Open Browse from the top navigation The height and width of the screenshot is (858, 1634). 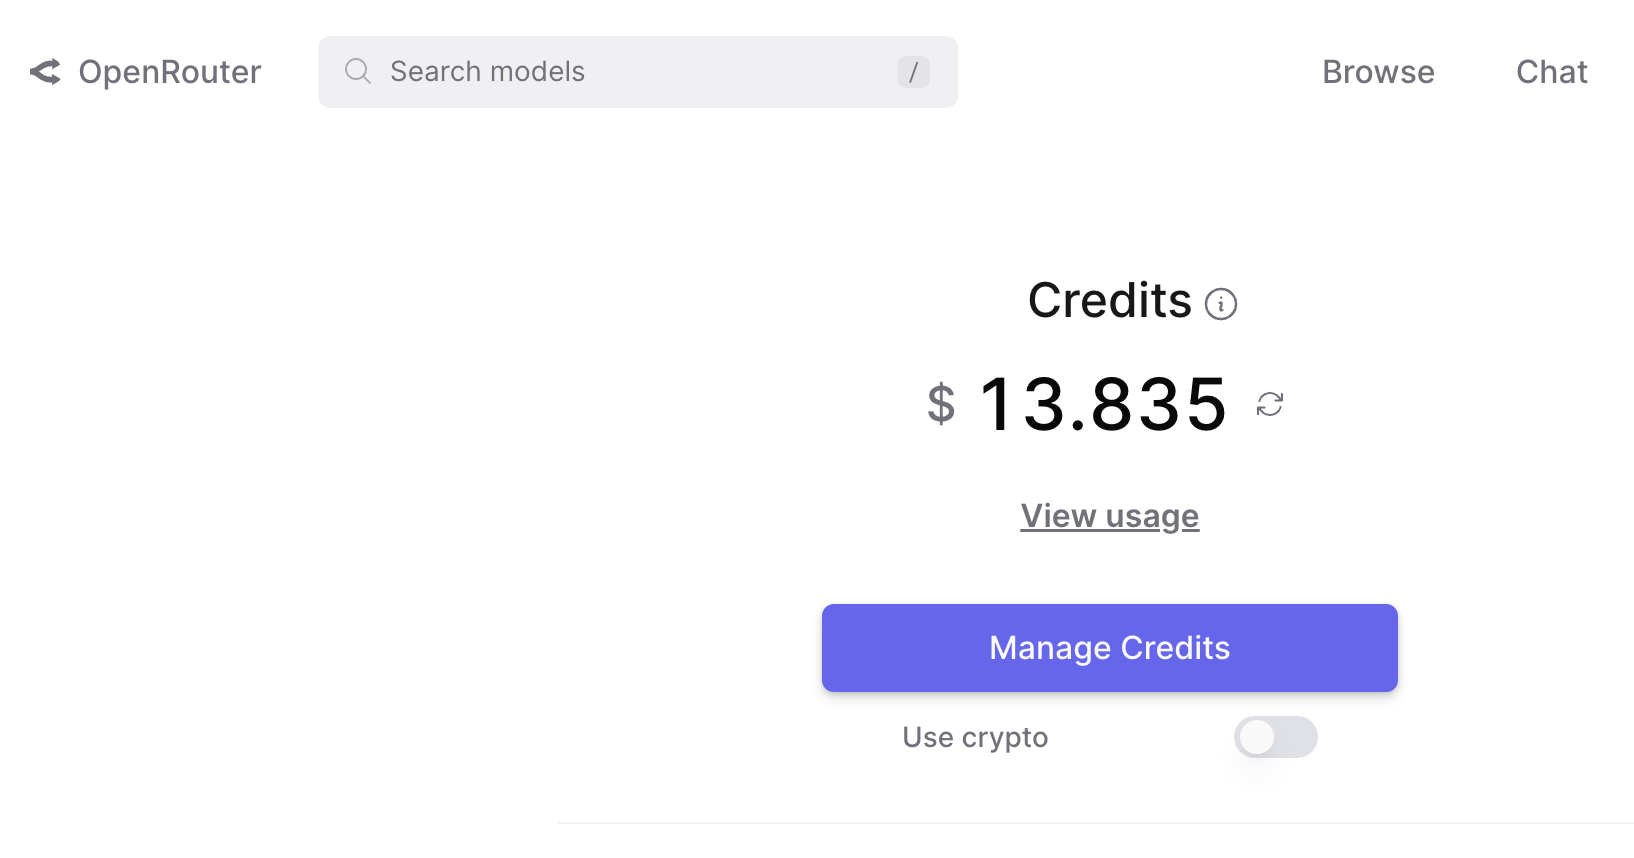[1378, 72]
